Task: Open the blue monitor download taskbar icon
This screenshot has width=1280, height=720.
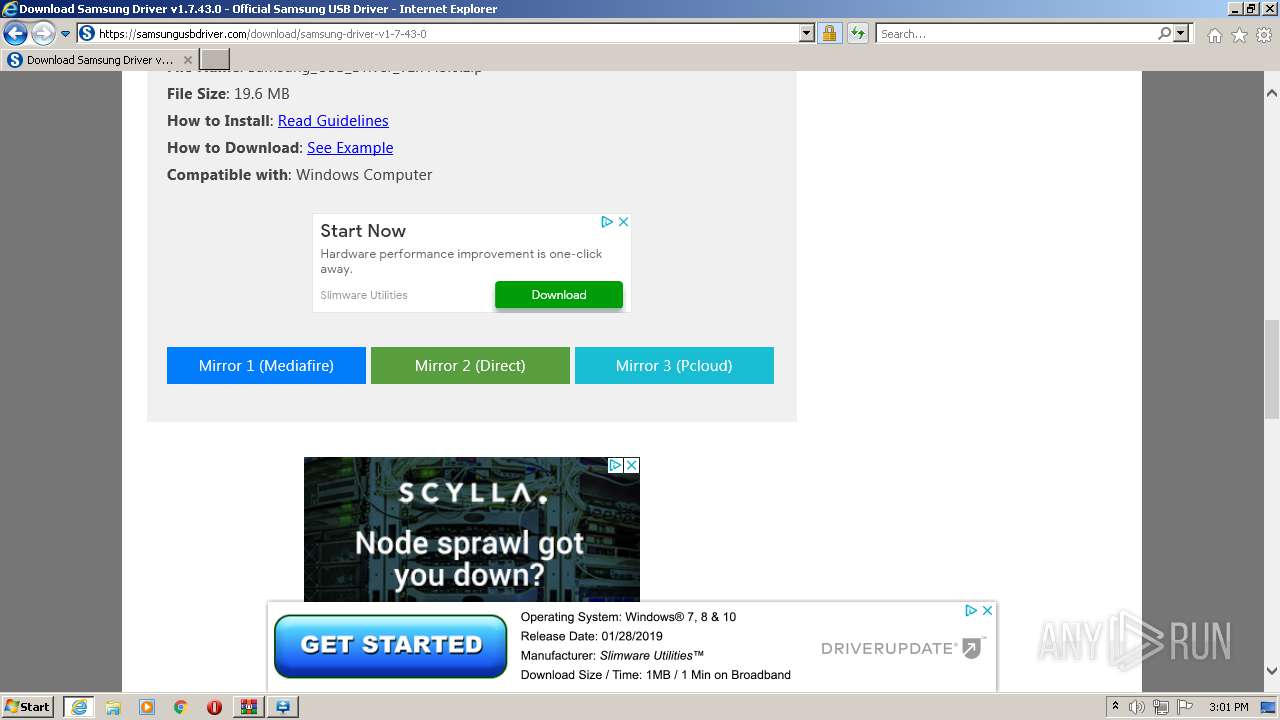Action: pos(283,707)
